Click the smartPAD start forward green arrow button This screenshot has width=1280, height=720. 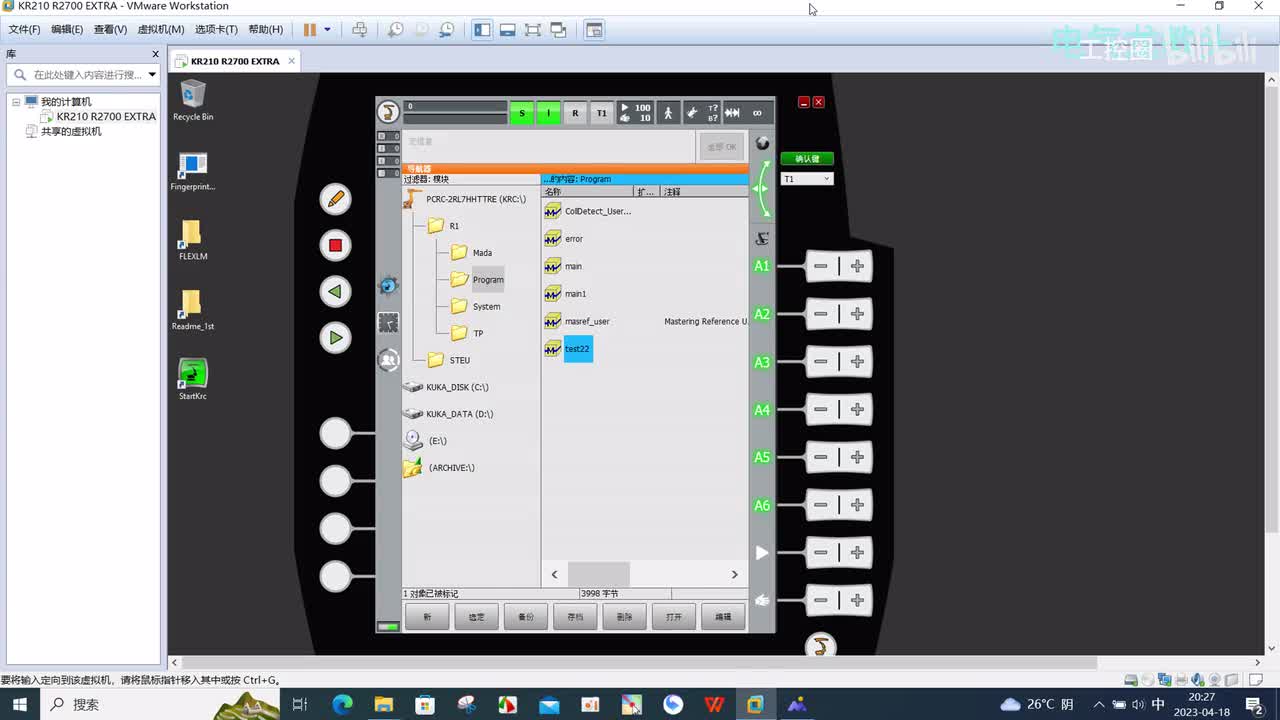[335, 338]
